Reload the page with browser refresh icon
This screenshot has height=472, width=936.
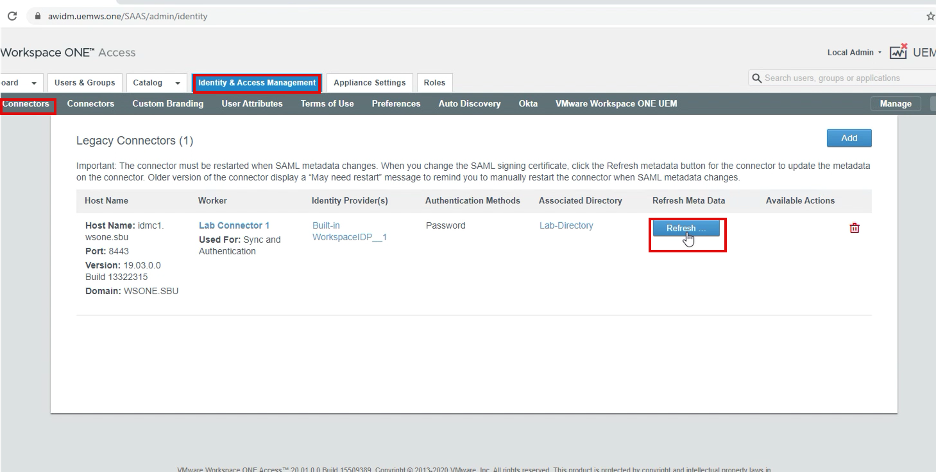pyautogui.click(x=12, y=16)
